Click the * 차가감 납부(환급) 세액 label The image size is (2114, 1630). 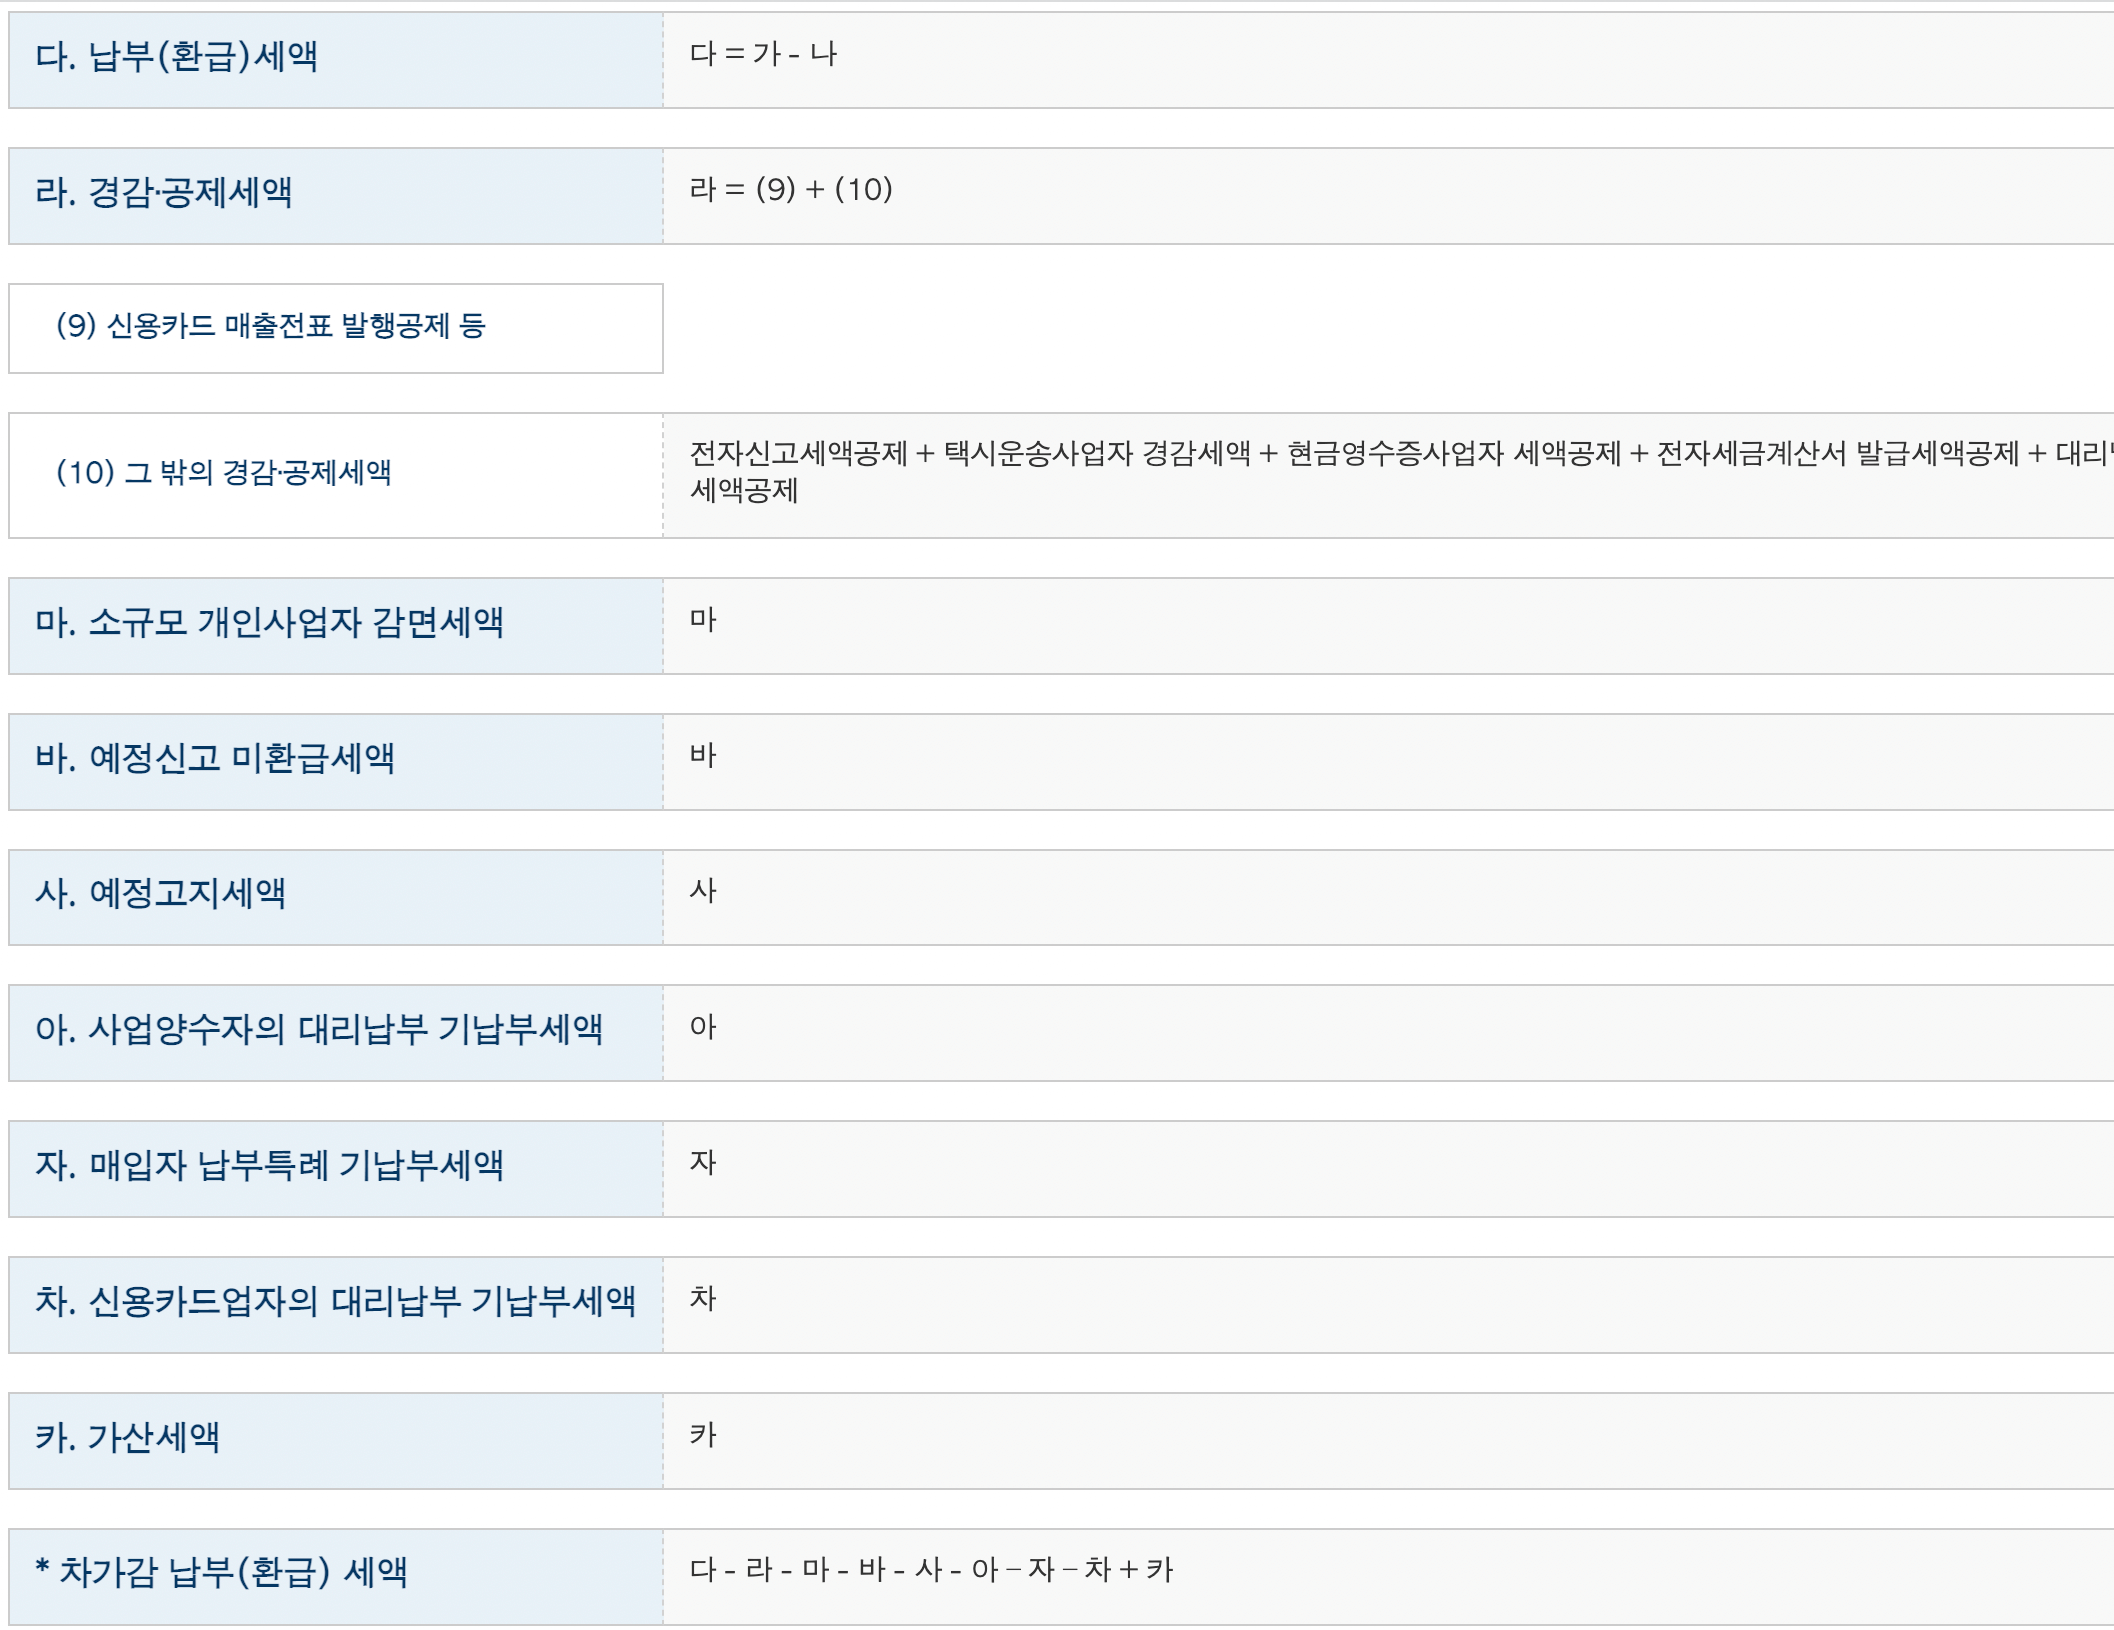[221, 1573]
